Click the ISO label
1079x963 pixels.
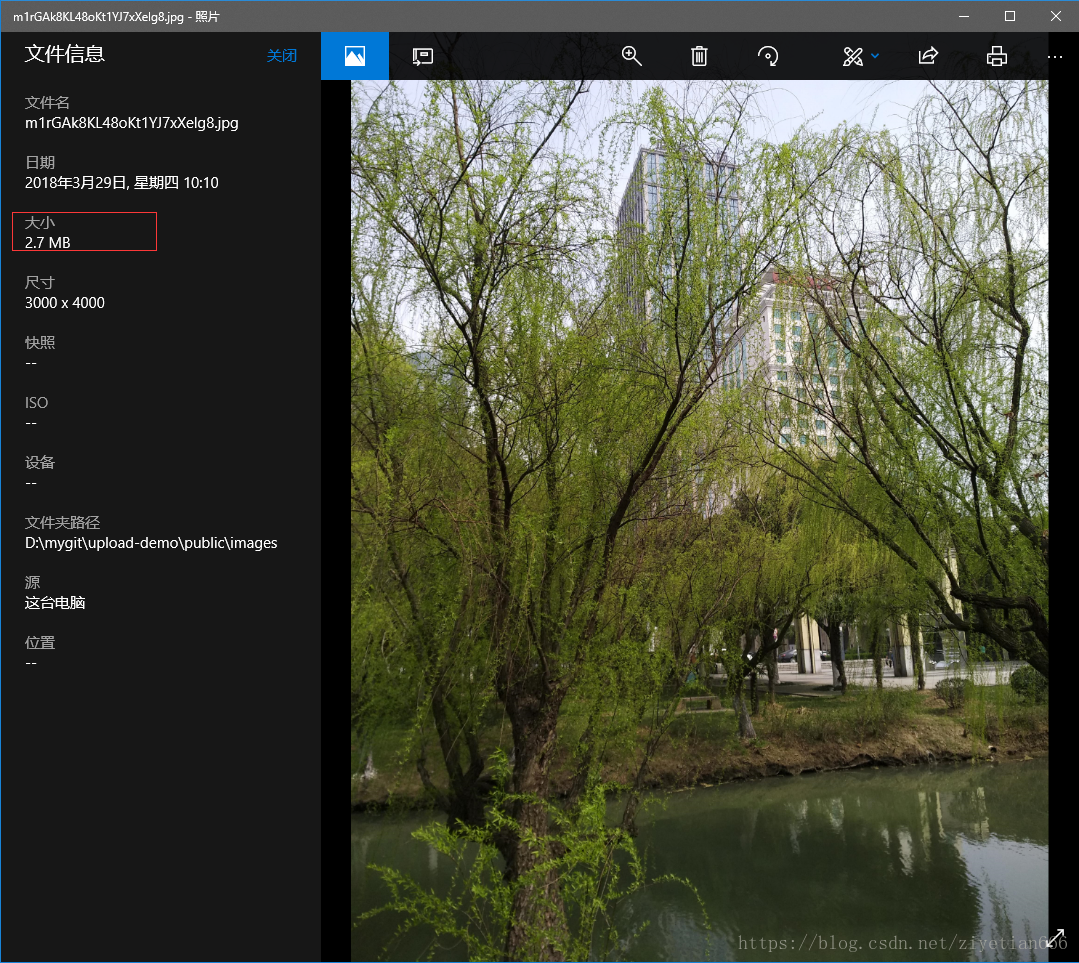tap(36, 403)
